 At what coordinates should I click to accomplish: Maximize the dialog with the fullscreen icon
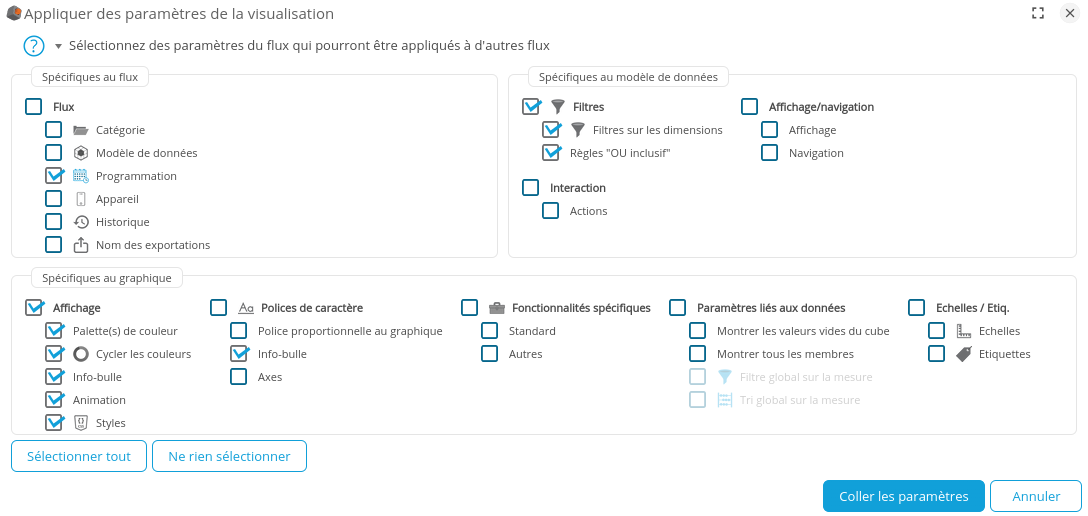[1038, 13]
